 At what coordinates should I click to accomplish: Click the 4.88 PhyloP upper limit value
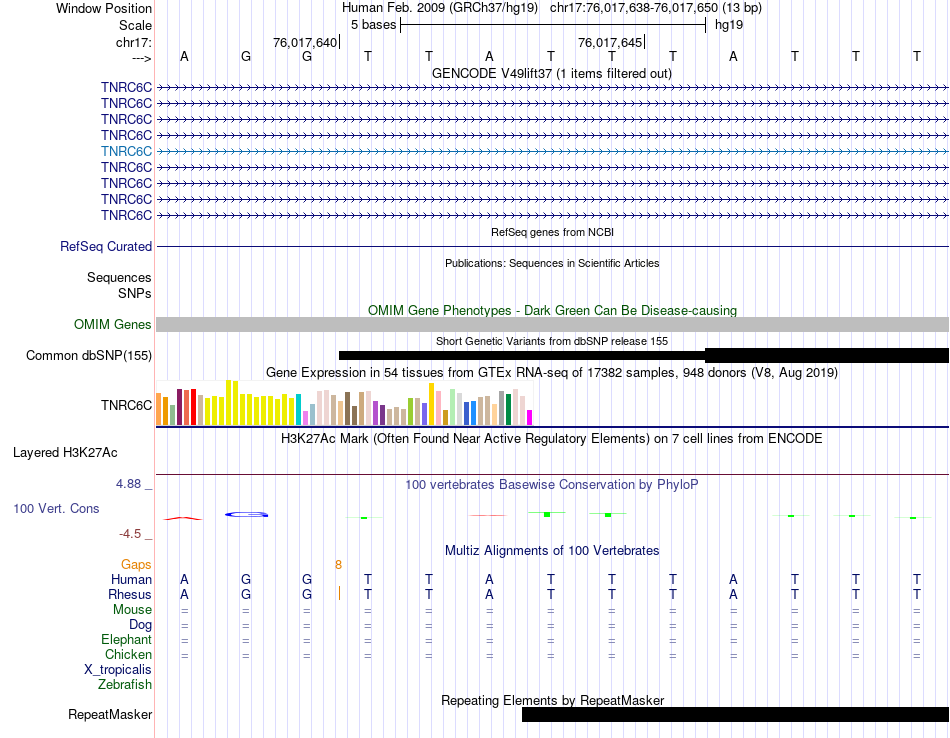(x=128, y=484)
